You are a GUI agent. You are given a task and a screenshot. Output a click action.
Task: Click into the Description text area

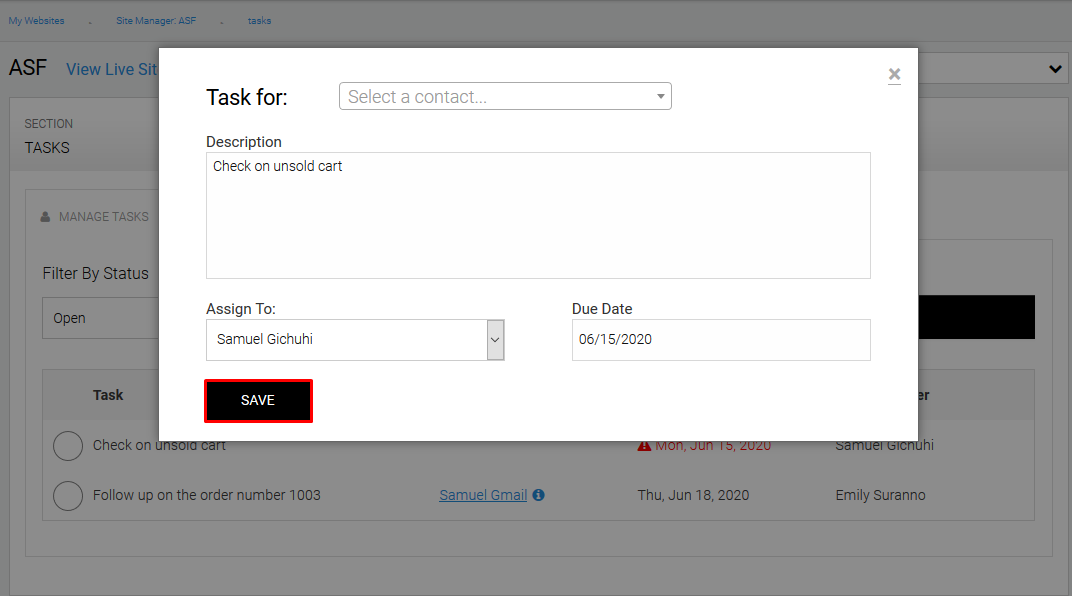coord(538,215)
